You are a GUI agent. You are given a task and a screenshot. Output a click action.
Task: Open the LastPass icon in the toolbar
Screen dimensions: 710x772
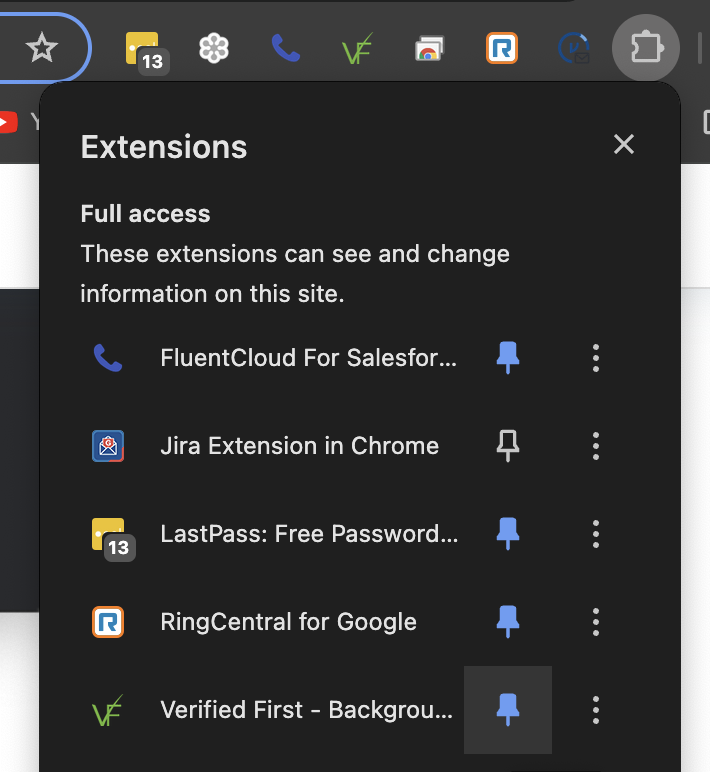click(146, 53)
